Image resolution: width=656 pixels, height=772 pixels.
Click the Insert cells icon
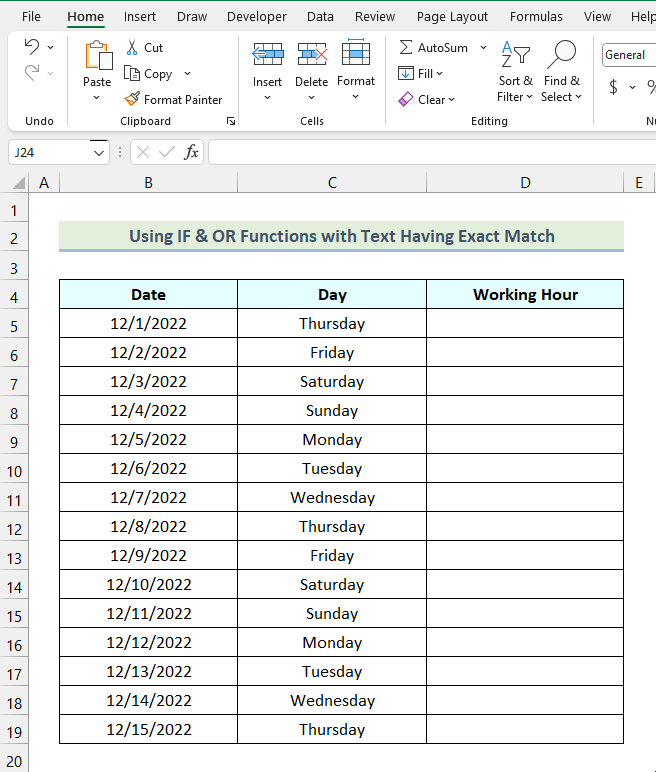coord(267,54)
